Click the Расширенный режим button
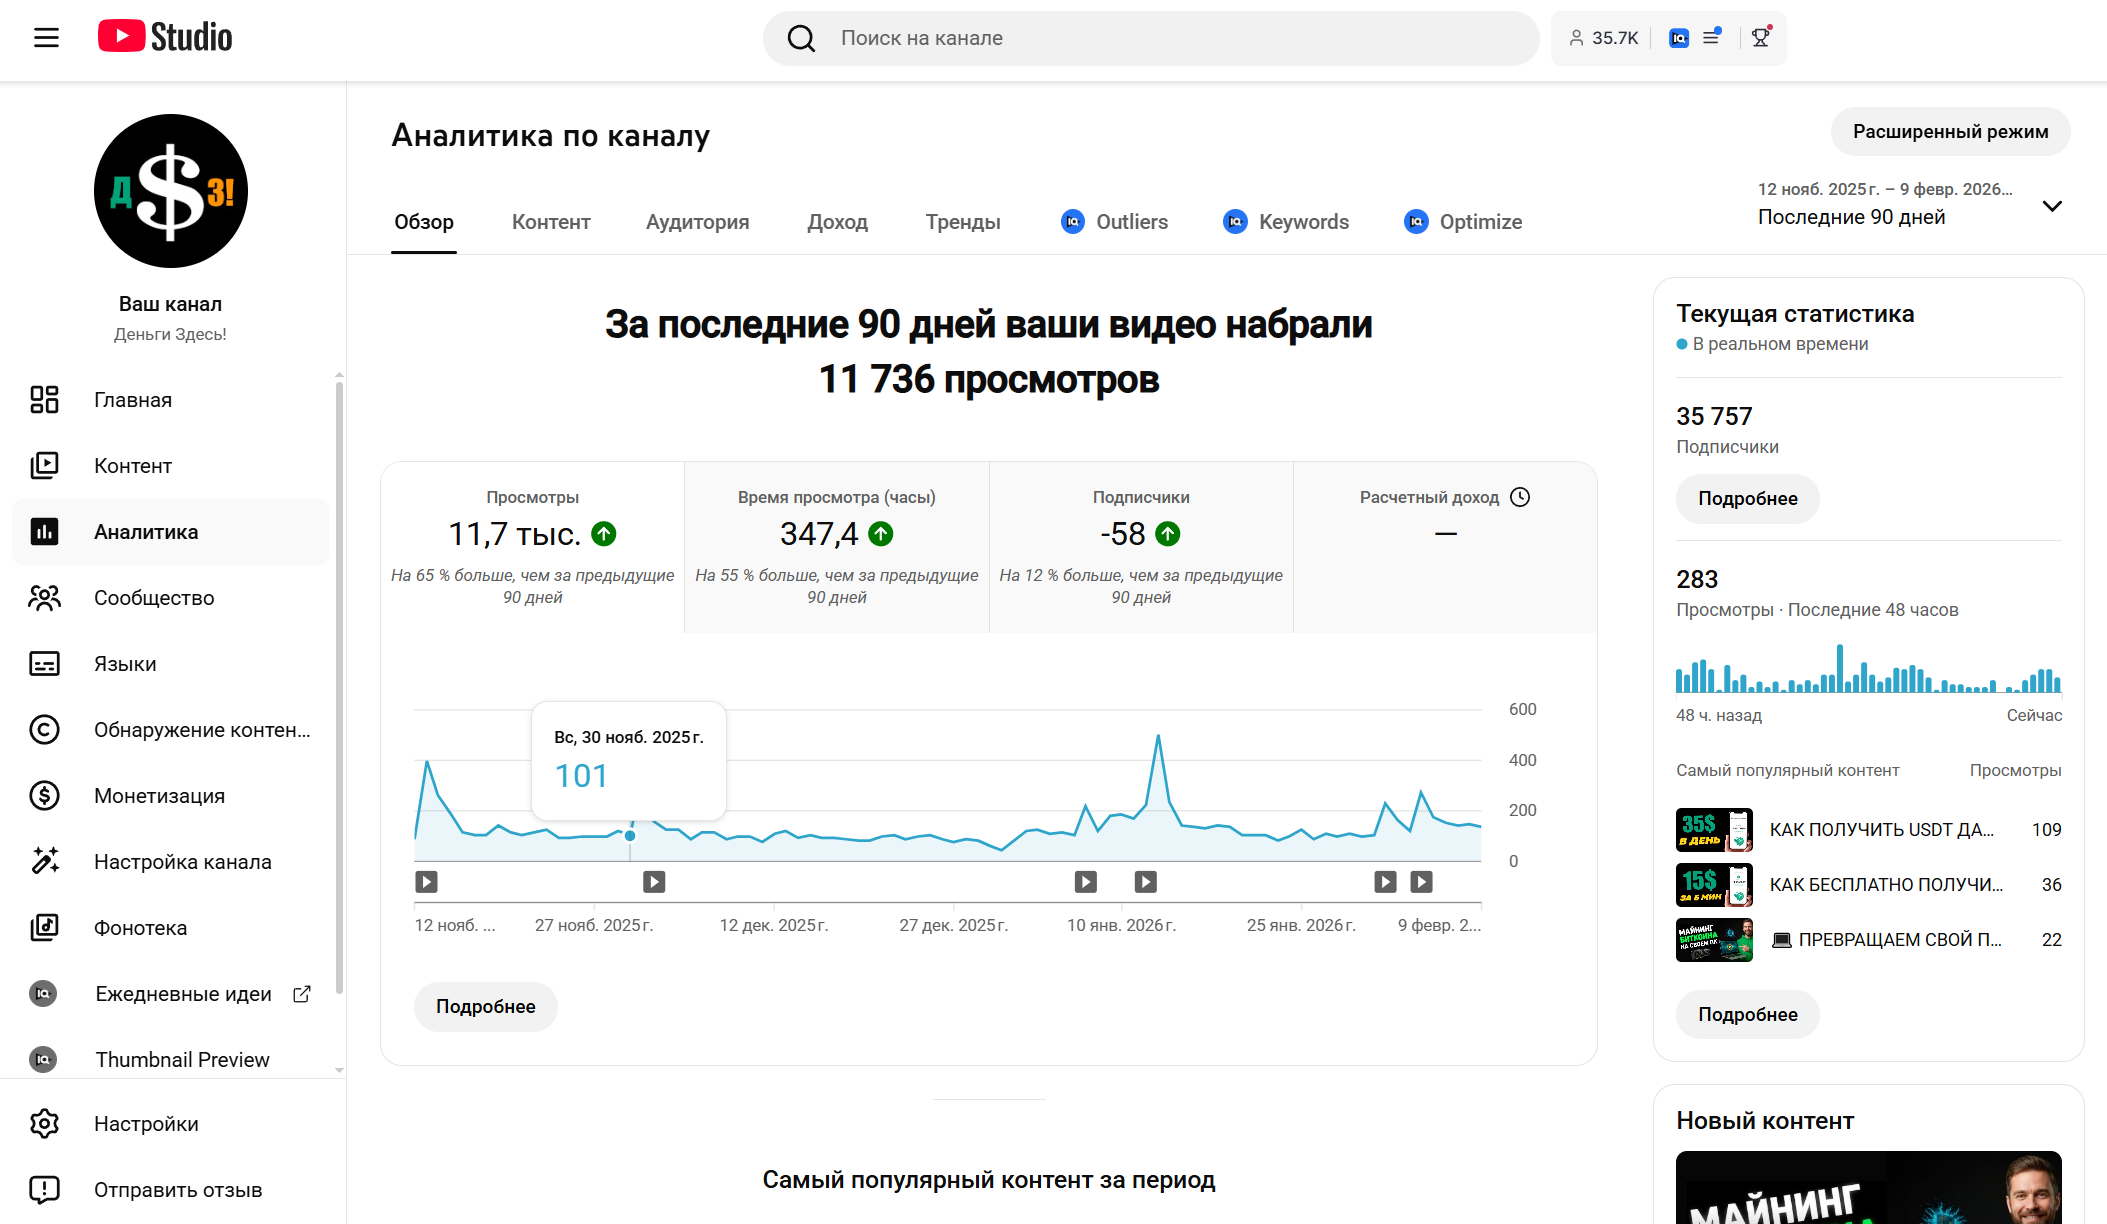 coord(1950,132)
